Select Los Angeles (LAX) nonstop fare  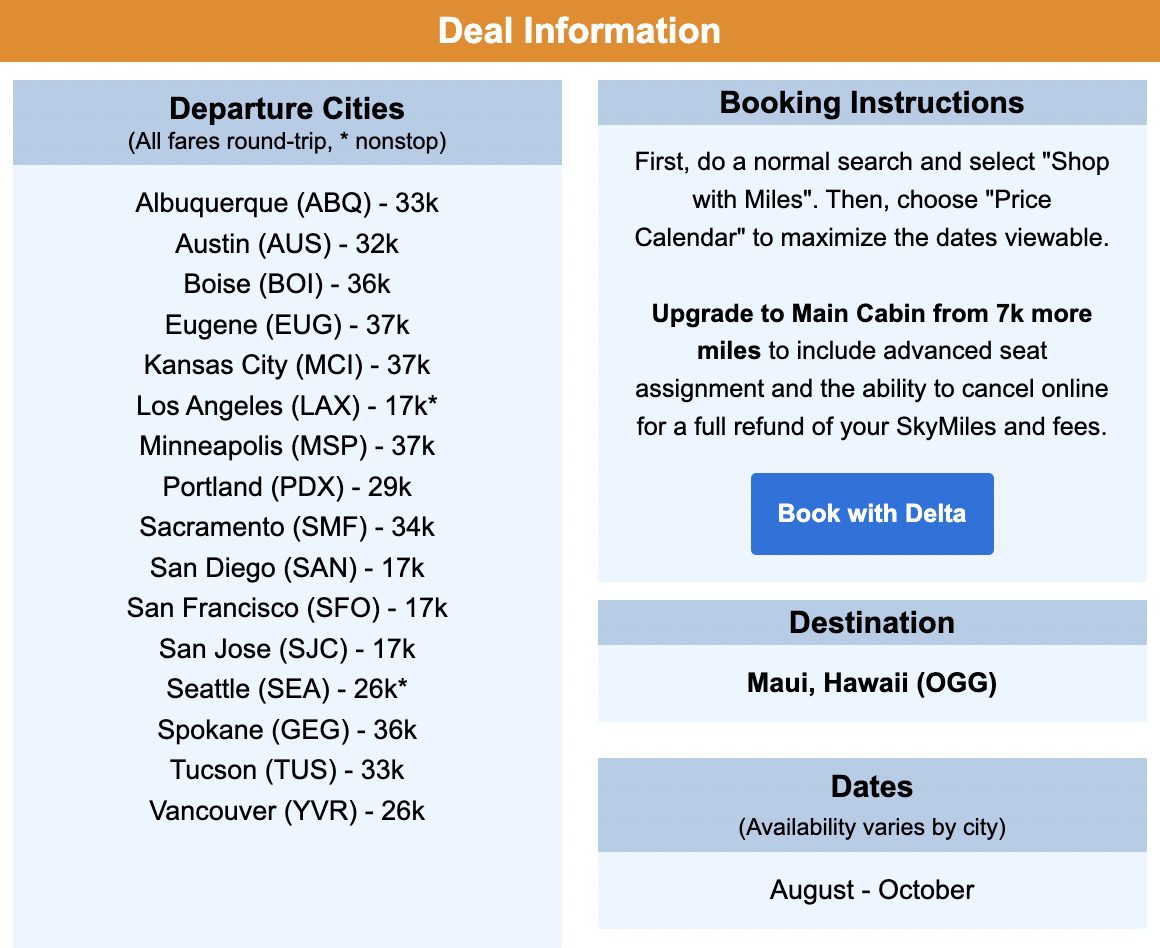click(287, 406)
